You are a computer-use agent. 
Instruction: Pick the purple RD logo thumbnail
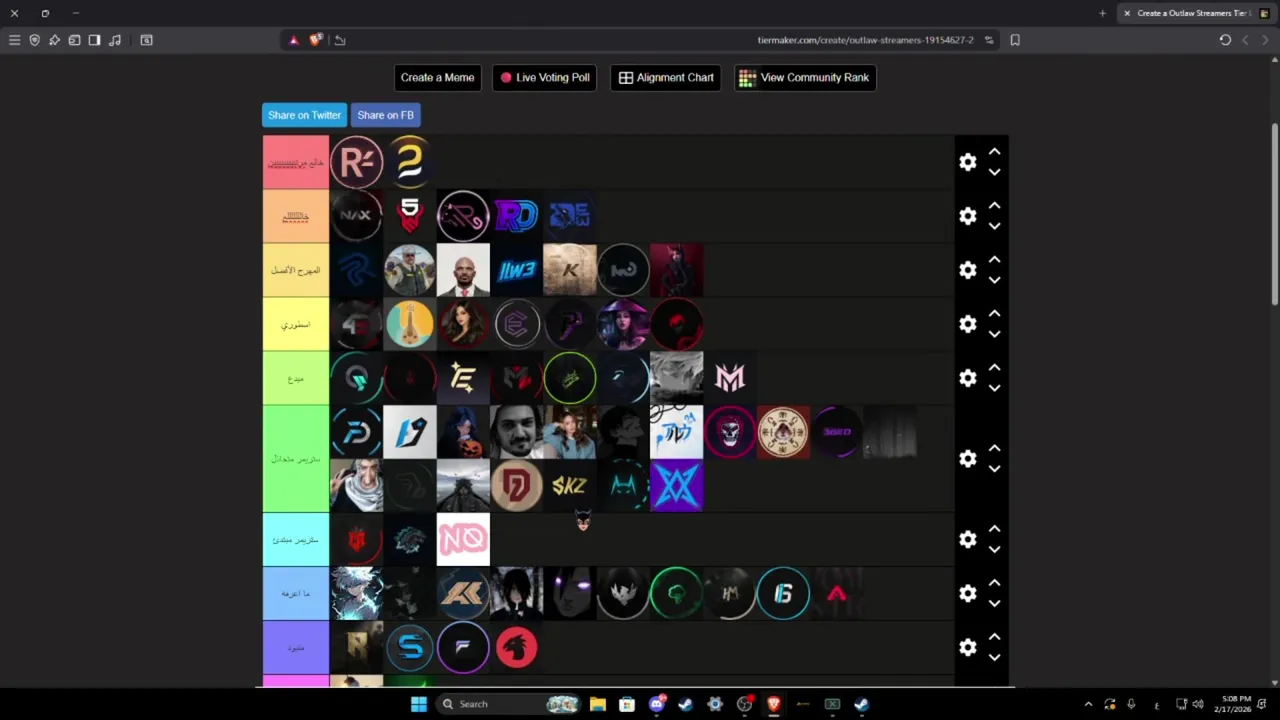(516, 216)
